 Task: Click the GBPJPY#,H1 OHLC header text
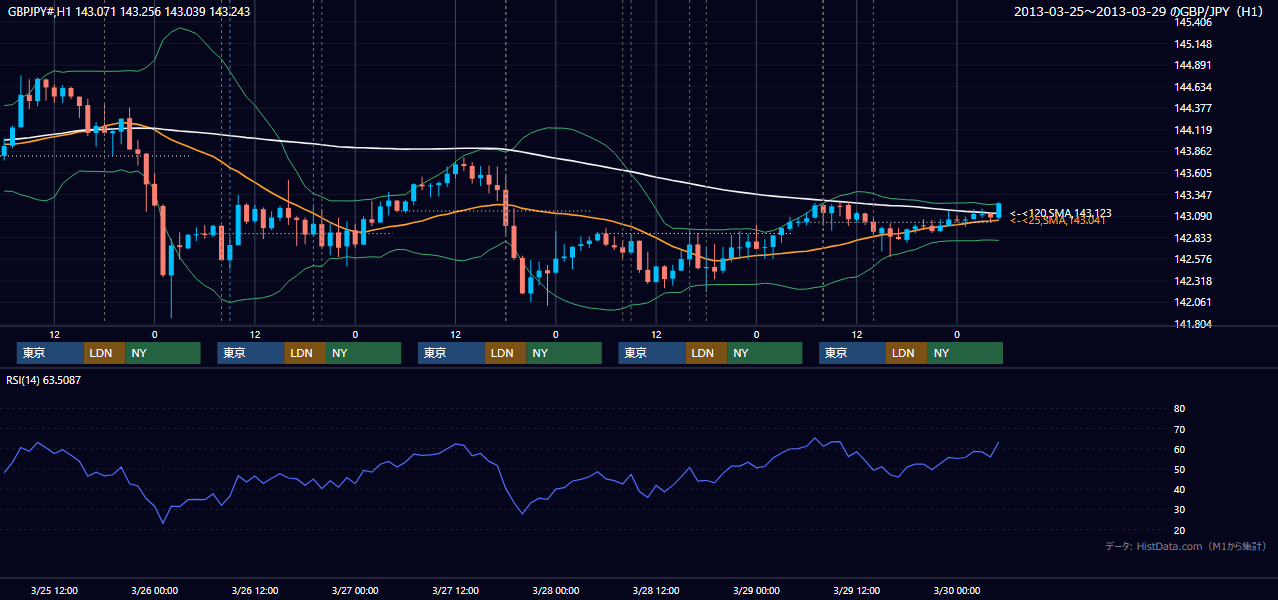click(129, 12)
